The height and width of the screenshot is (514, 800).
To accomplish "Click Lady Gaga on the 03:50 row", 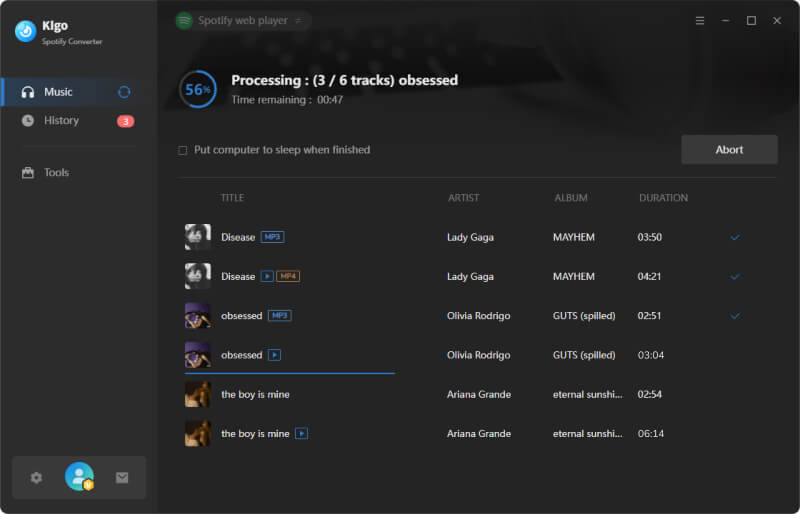I will (x=470, y=237).
